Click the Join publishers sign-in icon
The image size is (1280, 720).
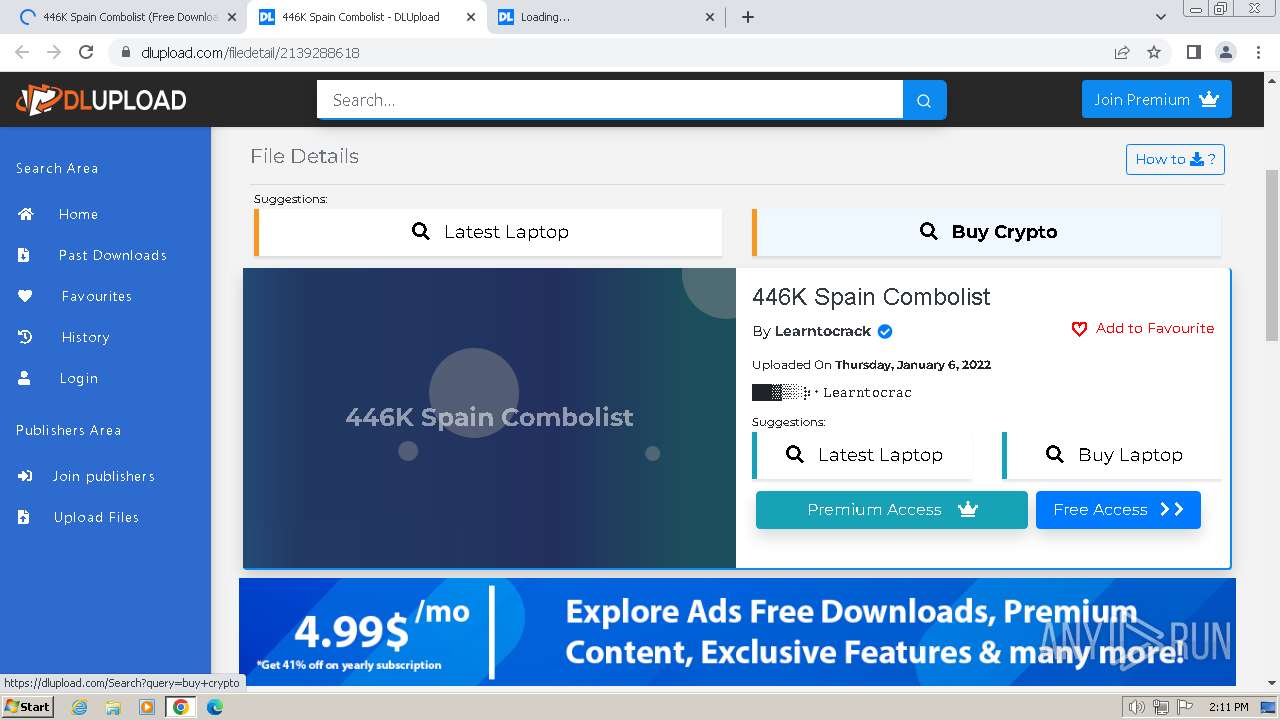click(x=25, y=476)
